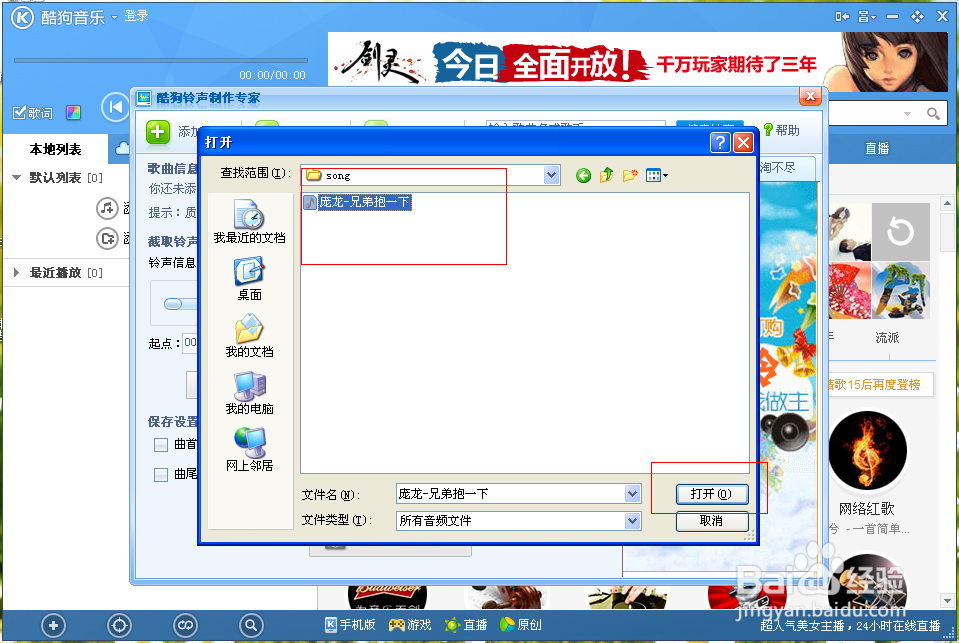959x643 pixels.
Task: Go back using the green arrow in Open dialog
Action: coord(583,174)
